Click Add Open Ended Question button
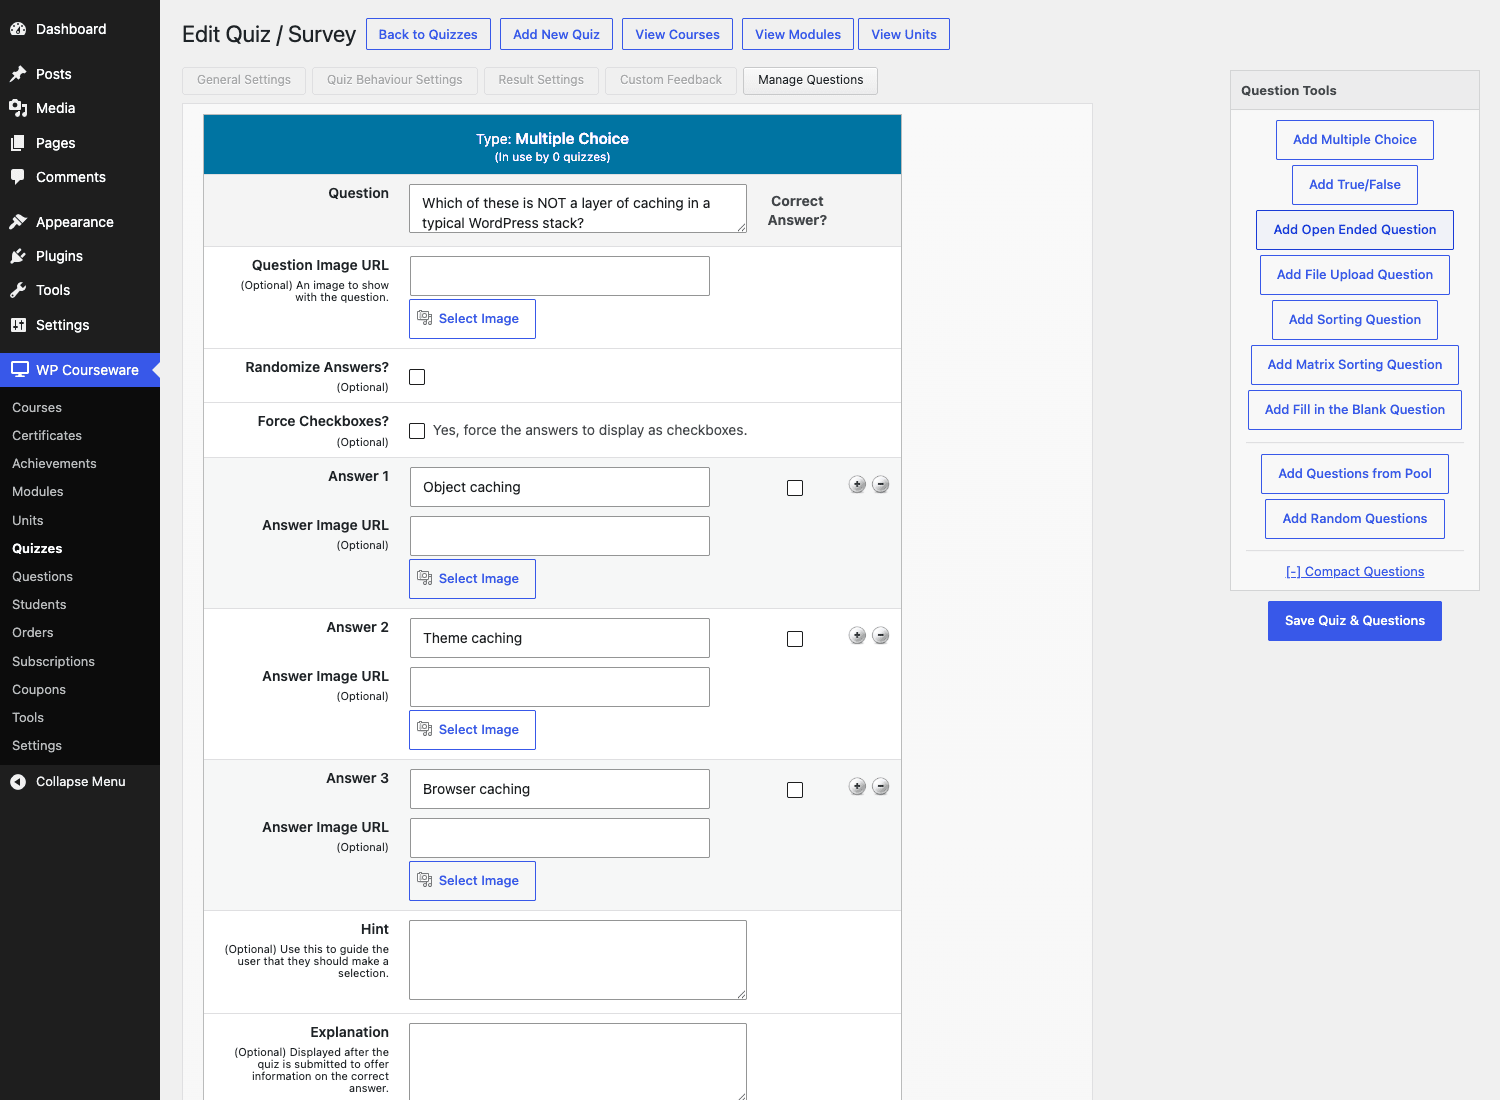 click(x=1355, y=230)
